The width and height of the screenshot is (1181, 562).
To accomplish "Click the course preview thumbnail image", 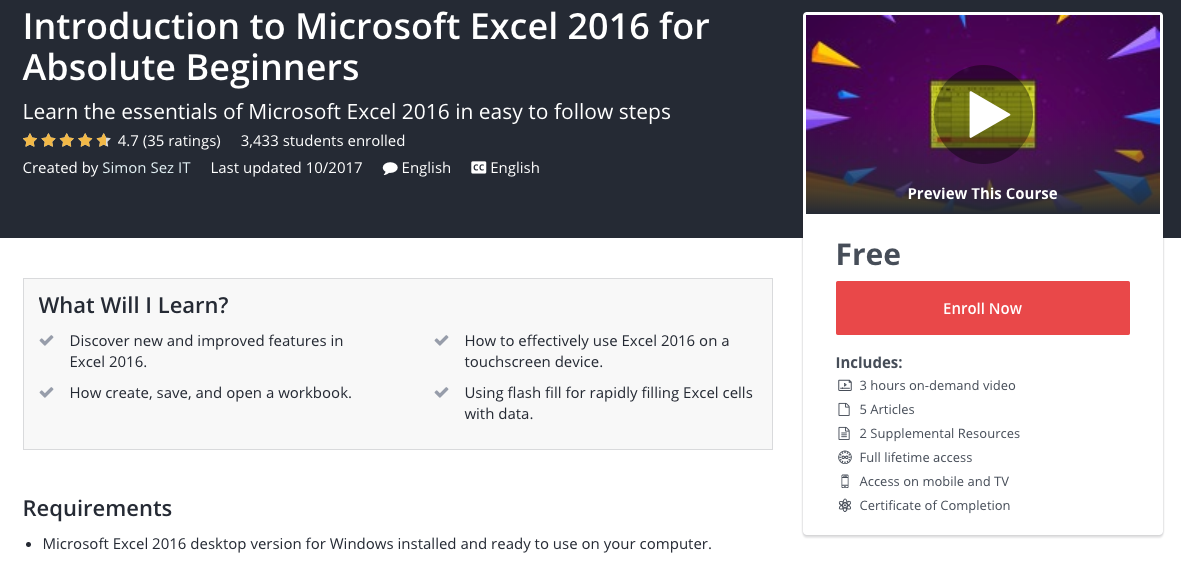I will click(x=982, y=115).
